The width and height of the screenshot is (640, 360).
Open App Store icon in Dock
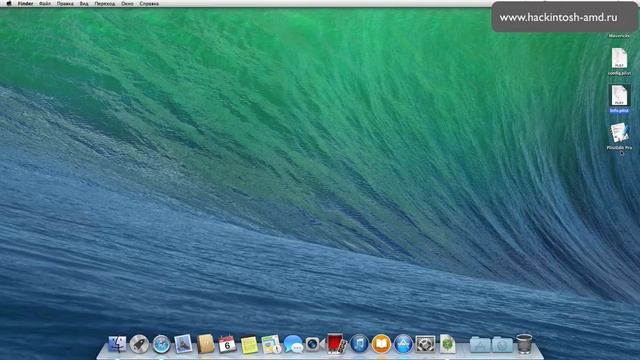pos(403,344)
